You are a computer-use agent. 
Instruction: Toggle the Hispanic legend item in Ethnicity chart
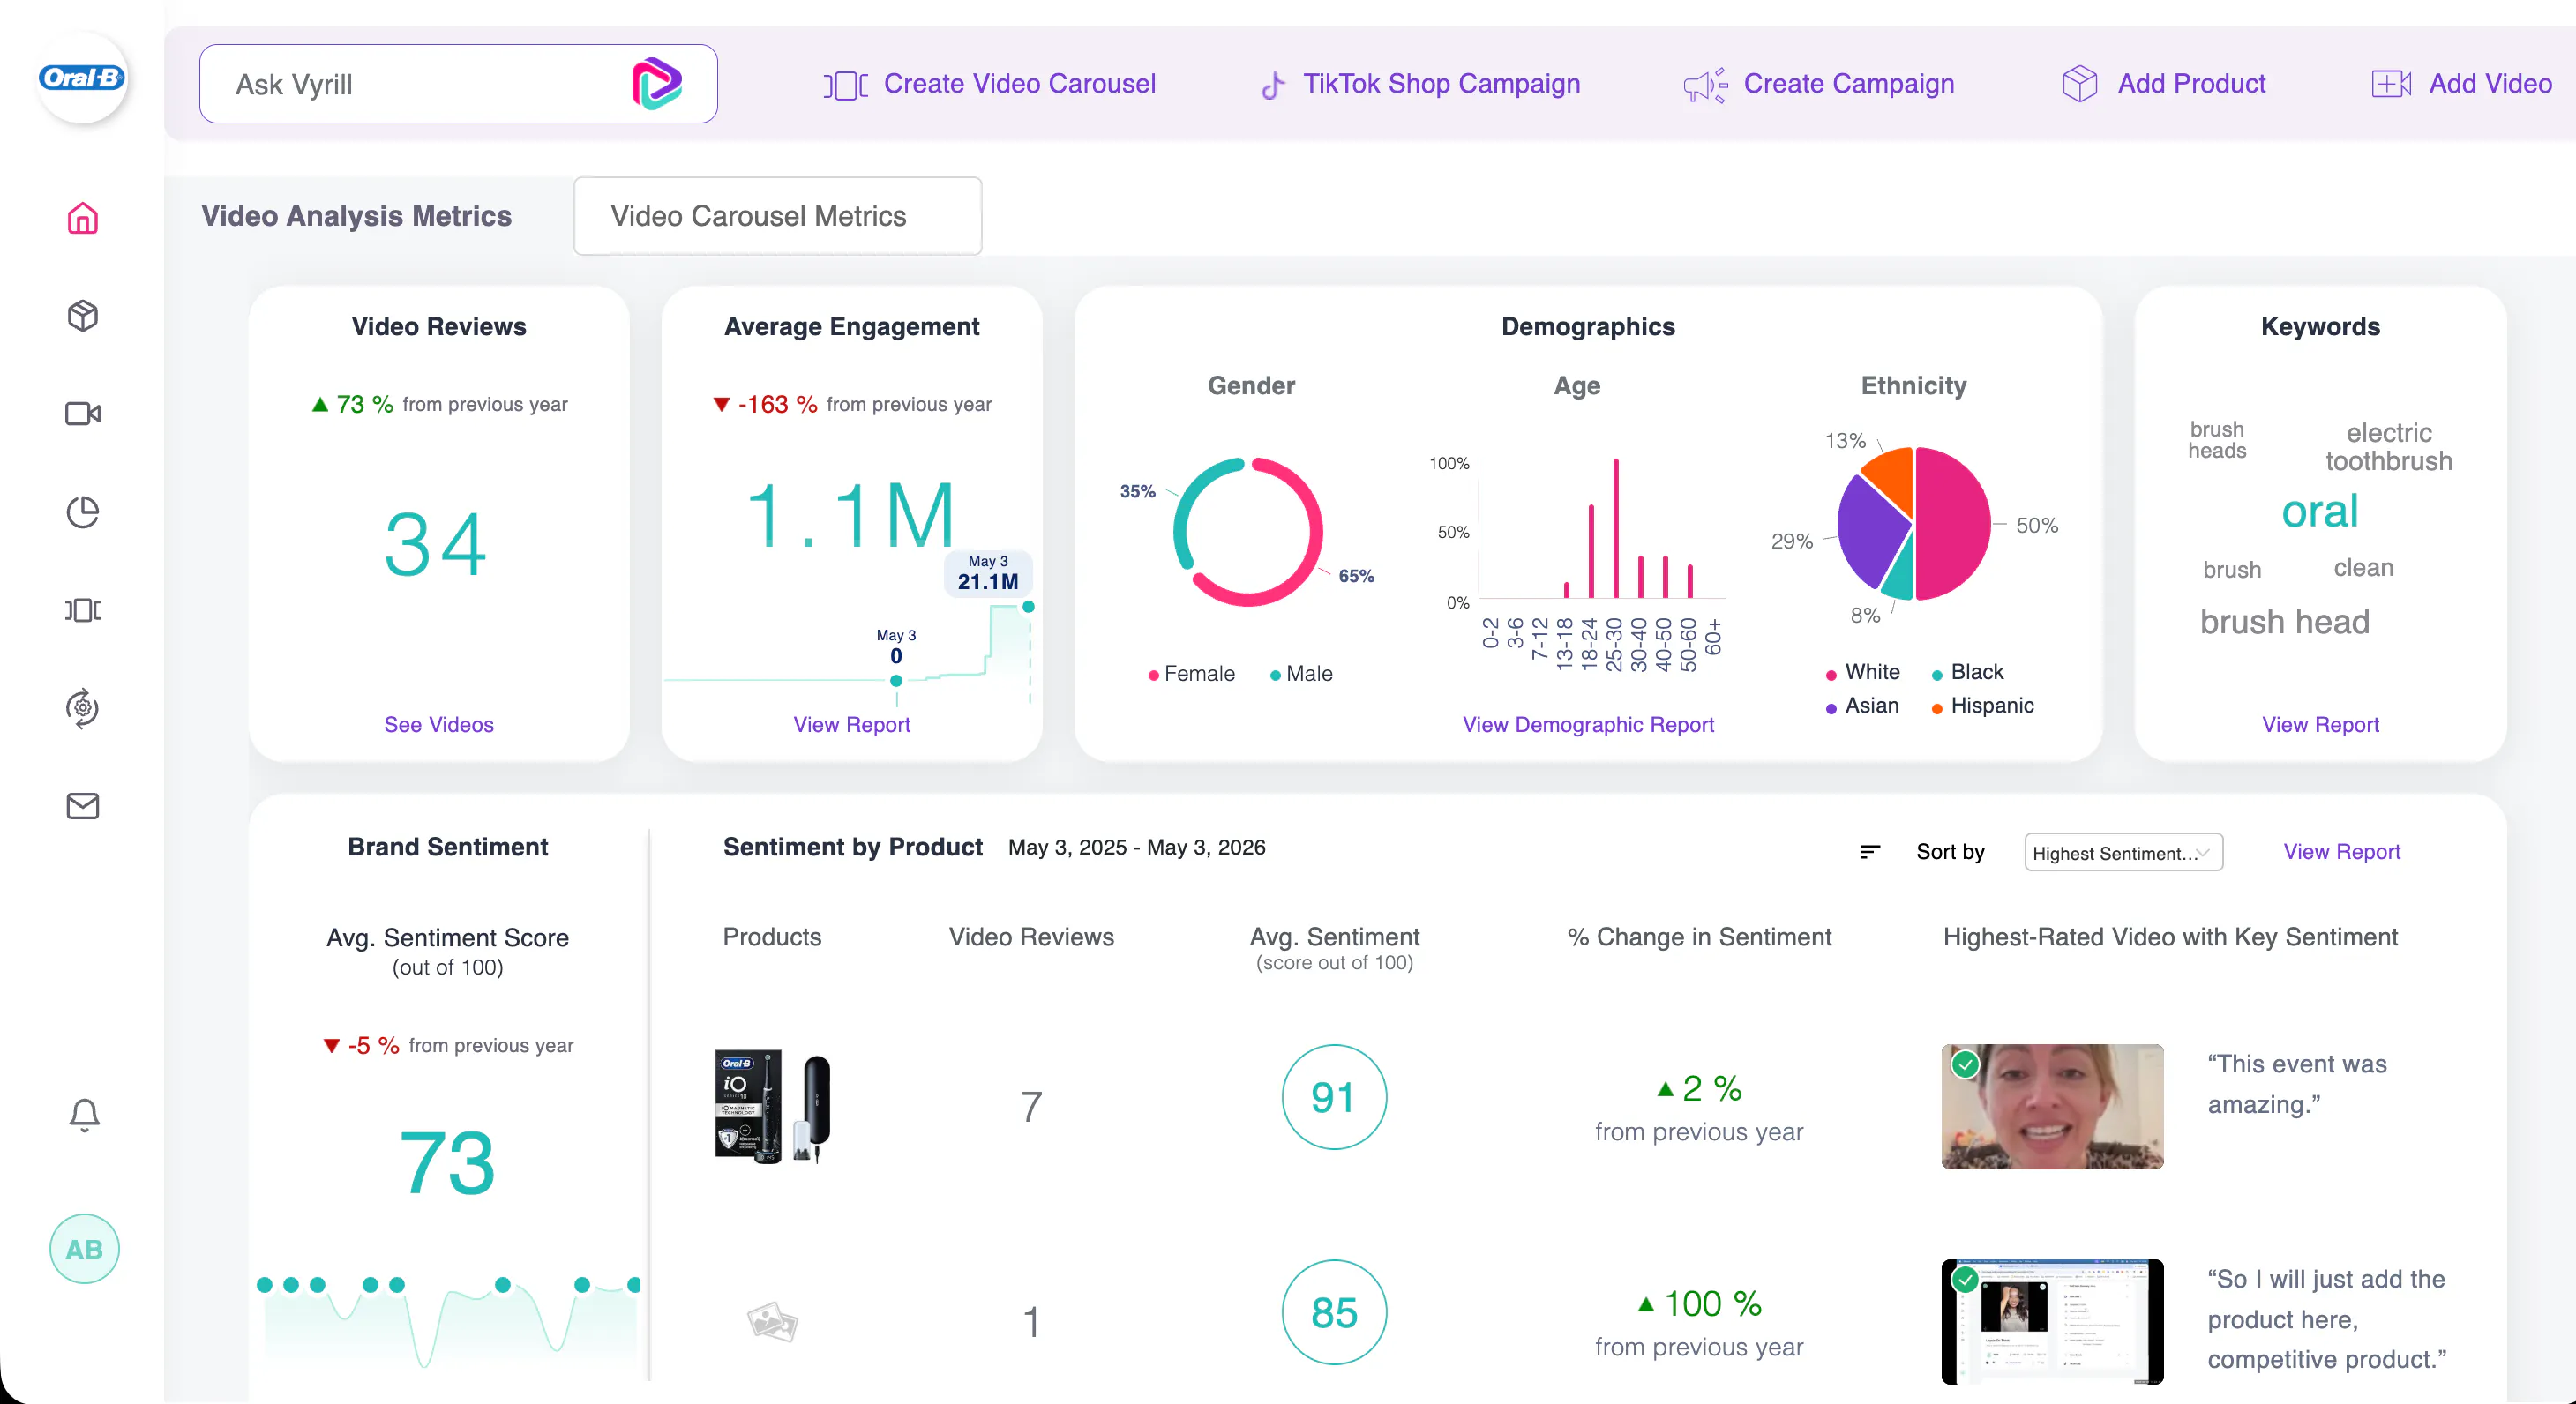pos(1982,706)
